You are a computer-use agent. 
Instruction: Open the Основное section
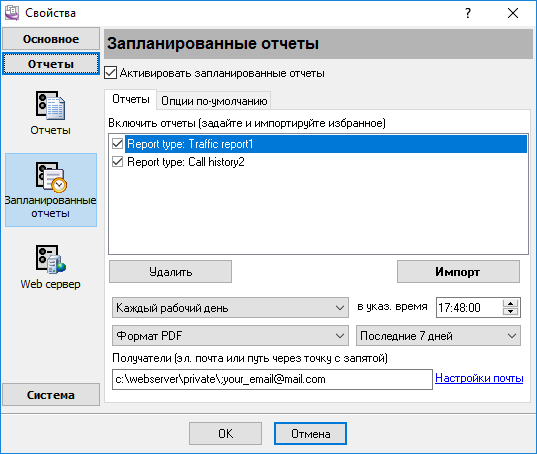point(51,39)
